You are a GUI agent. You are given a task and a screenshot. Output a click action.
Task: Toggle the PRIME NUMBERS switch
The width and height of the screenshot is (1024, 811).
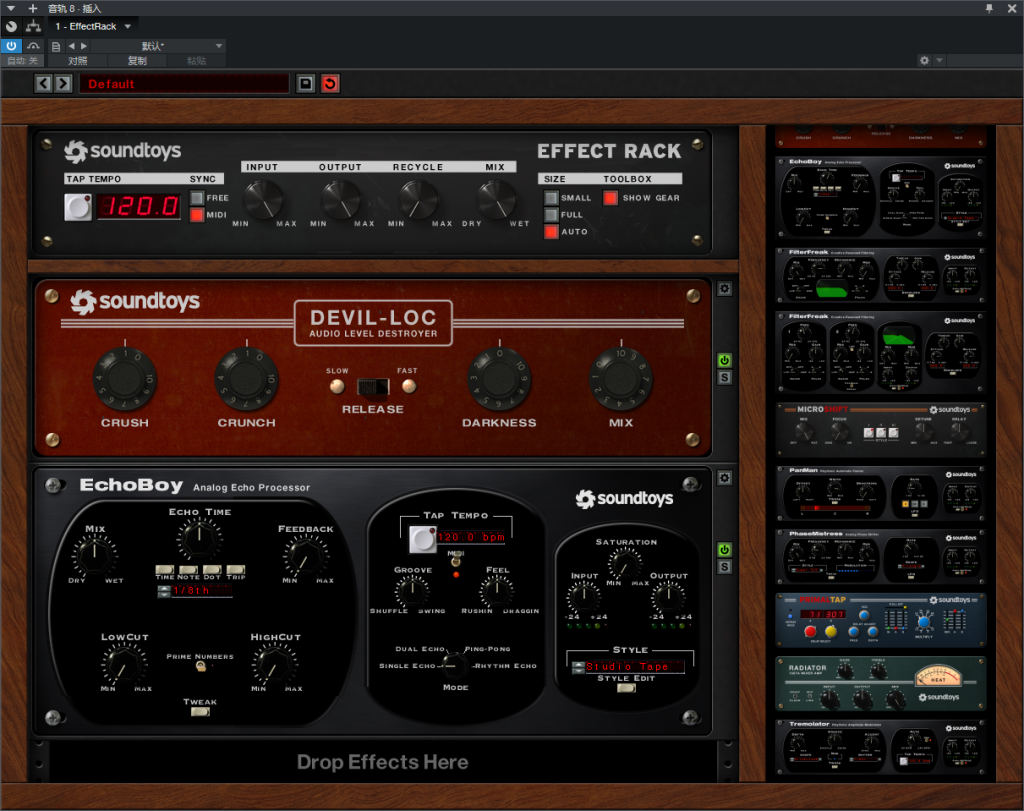200,666
